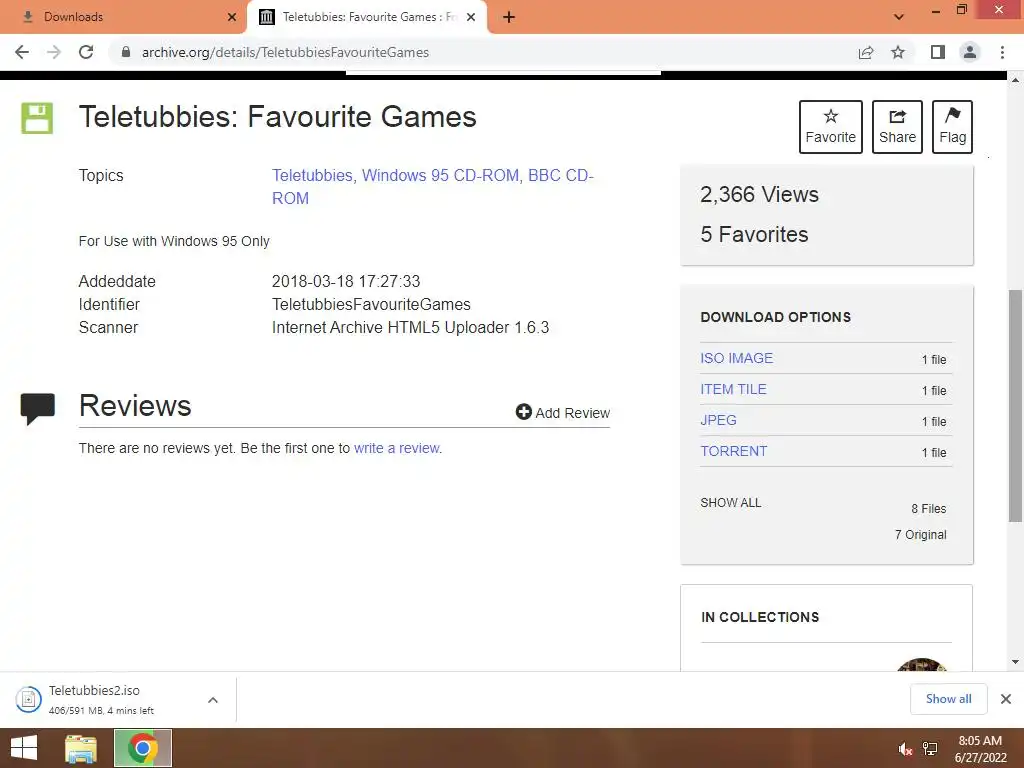Download the ISO IMAGE option

[737, 359]
